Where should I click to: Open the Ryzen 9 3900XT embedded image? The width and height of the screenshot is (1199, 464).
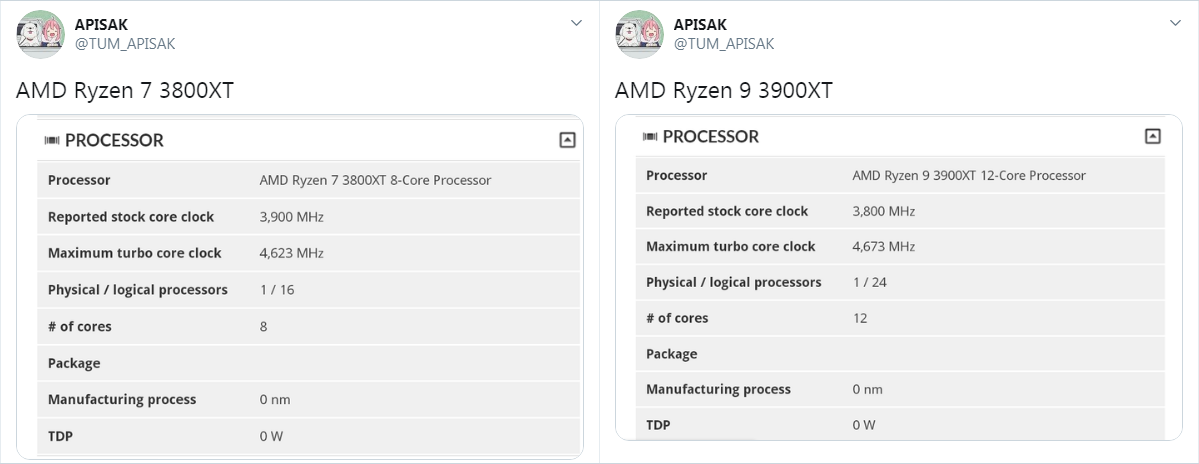[898, 277]
